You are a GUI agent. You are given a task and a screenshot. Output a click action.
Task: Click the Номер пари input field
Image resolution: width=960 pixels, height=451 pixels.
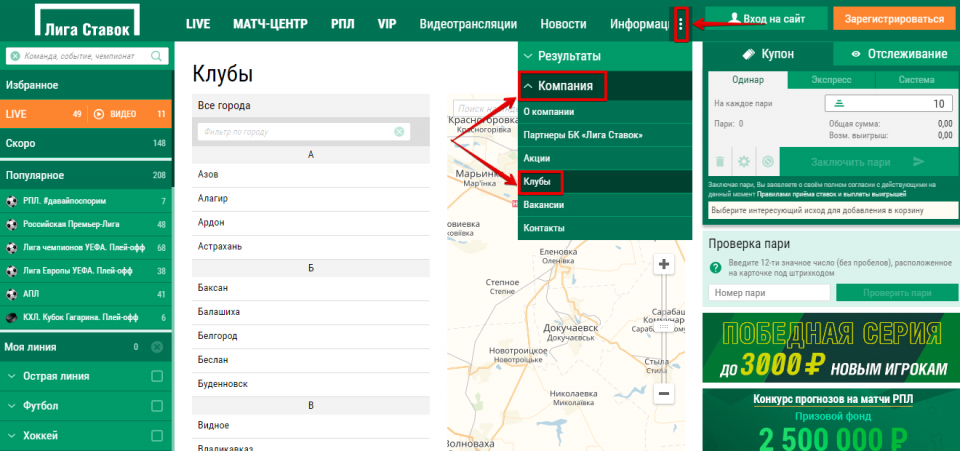[768, 293]
